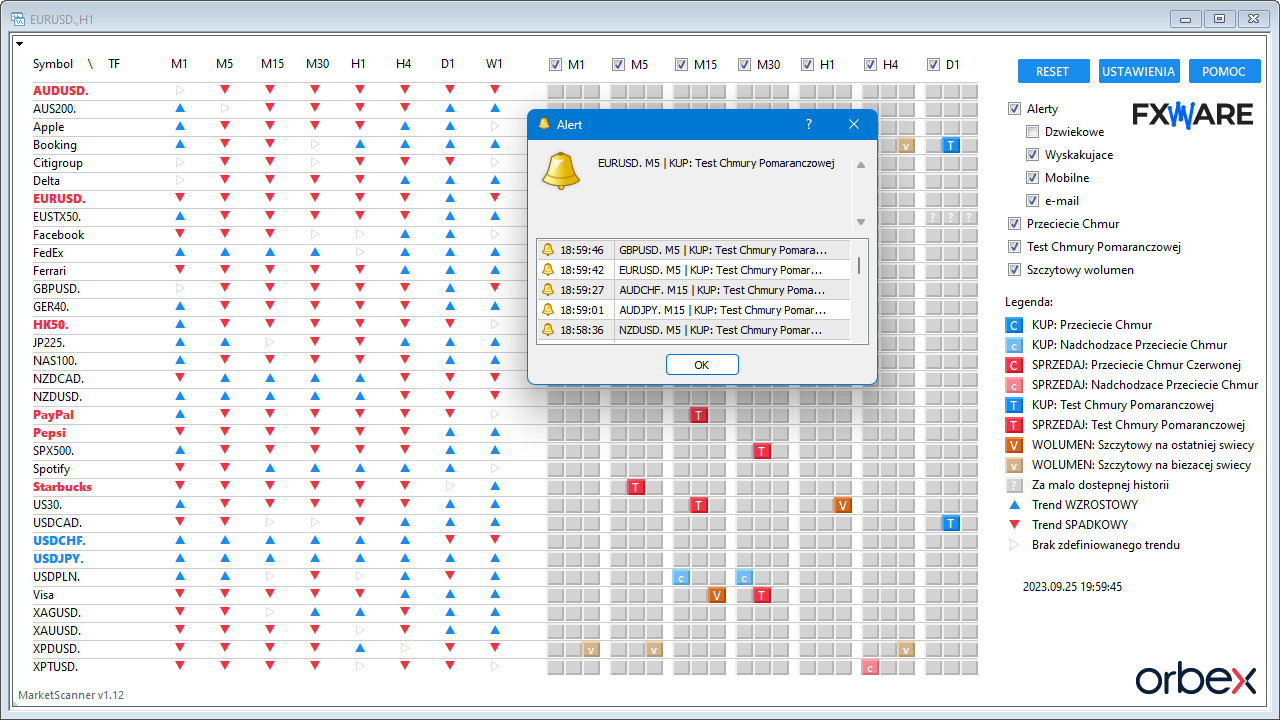The height and width of the screenshot is (720, 1280).
Task: Open the small dropdown arrow above Symbol header
Action: pyautogui.click(x=19, y=44)
